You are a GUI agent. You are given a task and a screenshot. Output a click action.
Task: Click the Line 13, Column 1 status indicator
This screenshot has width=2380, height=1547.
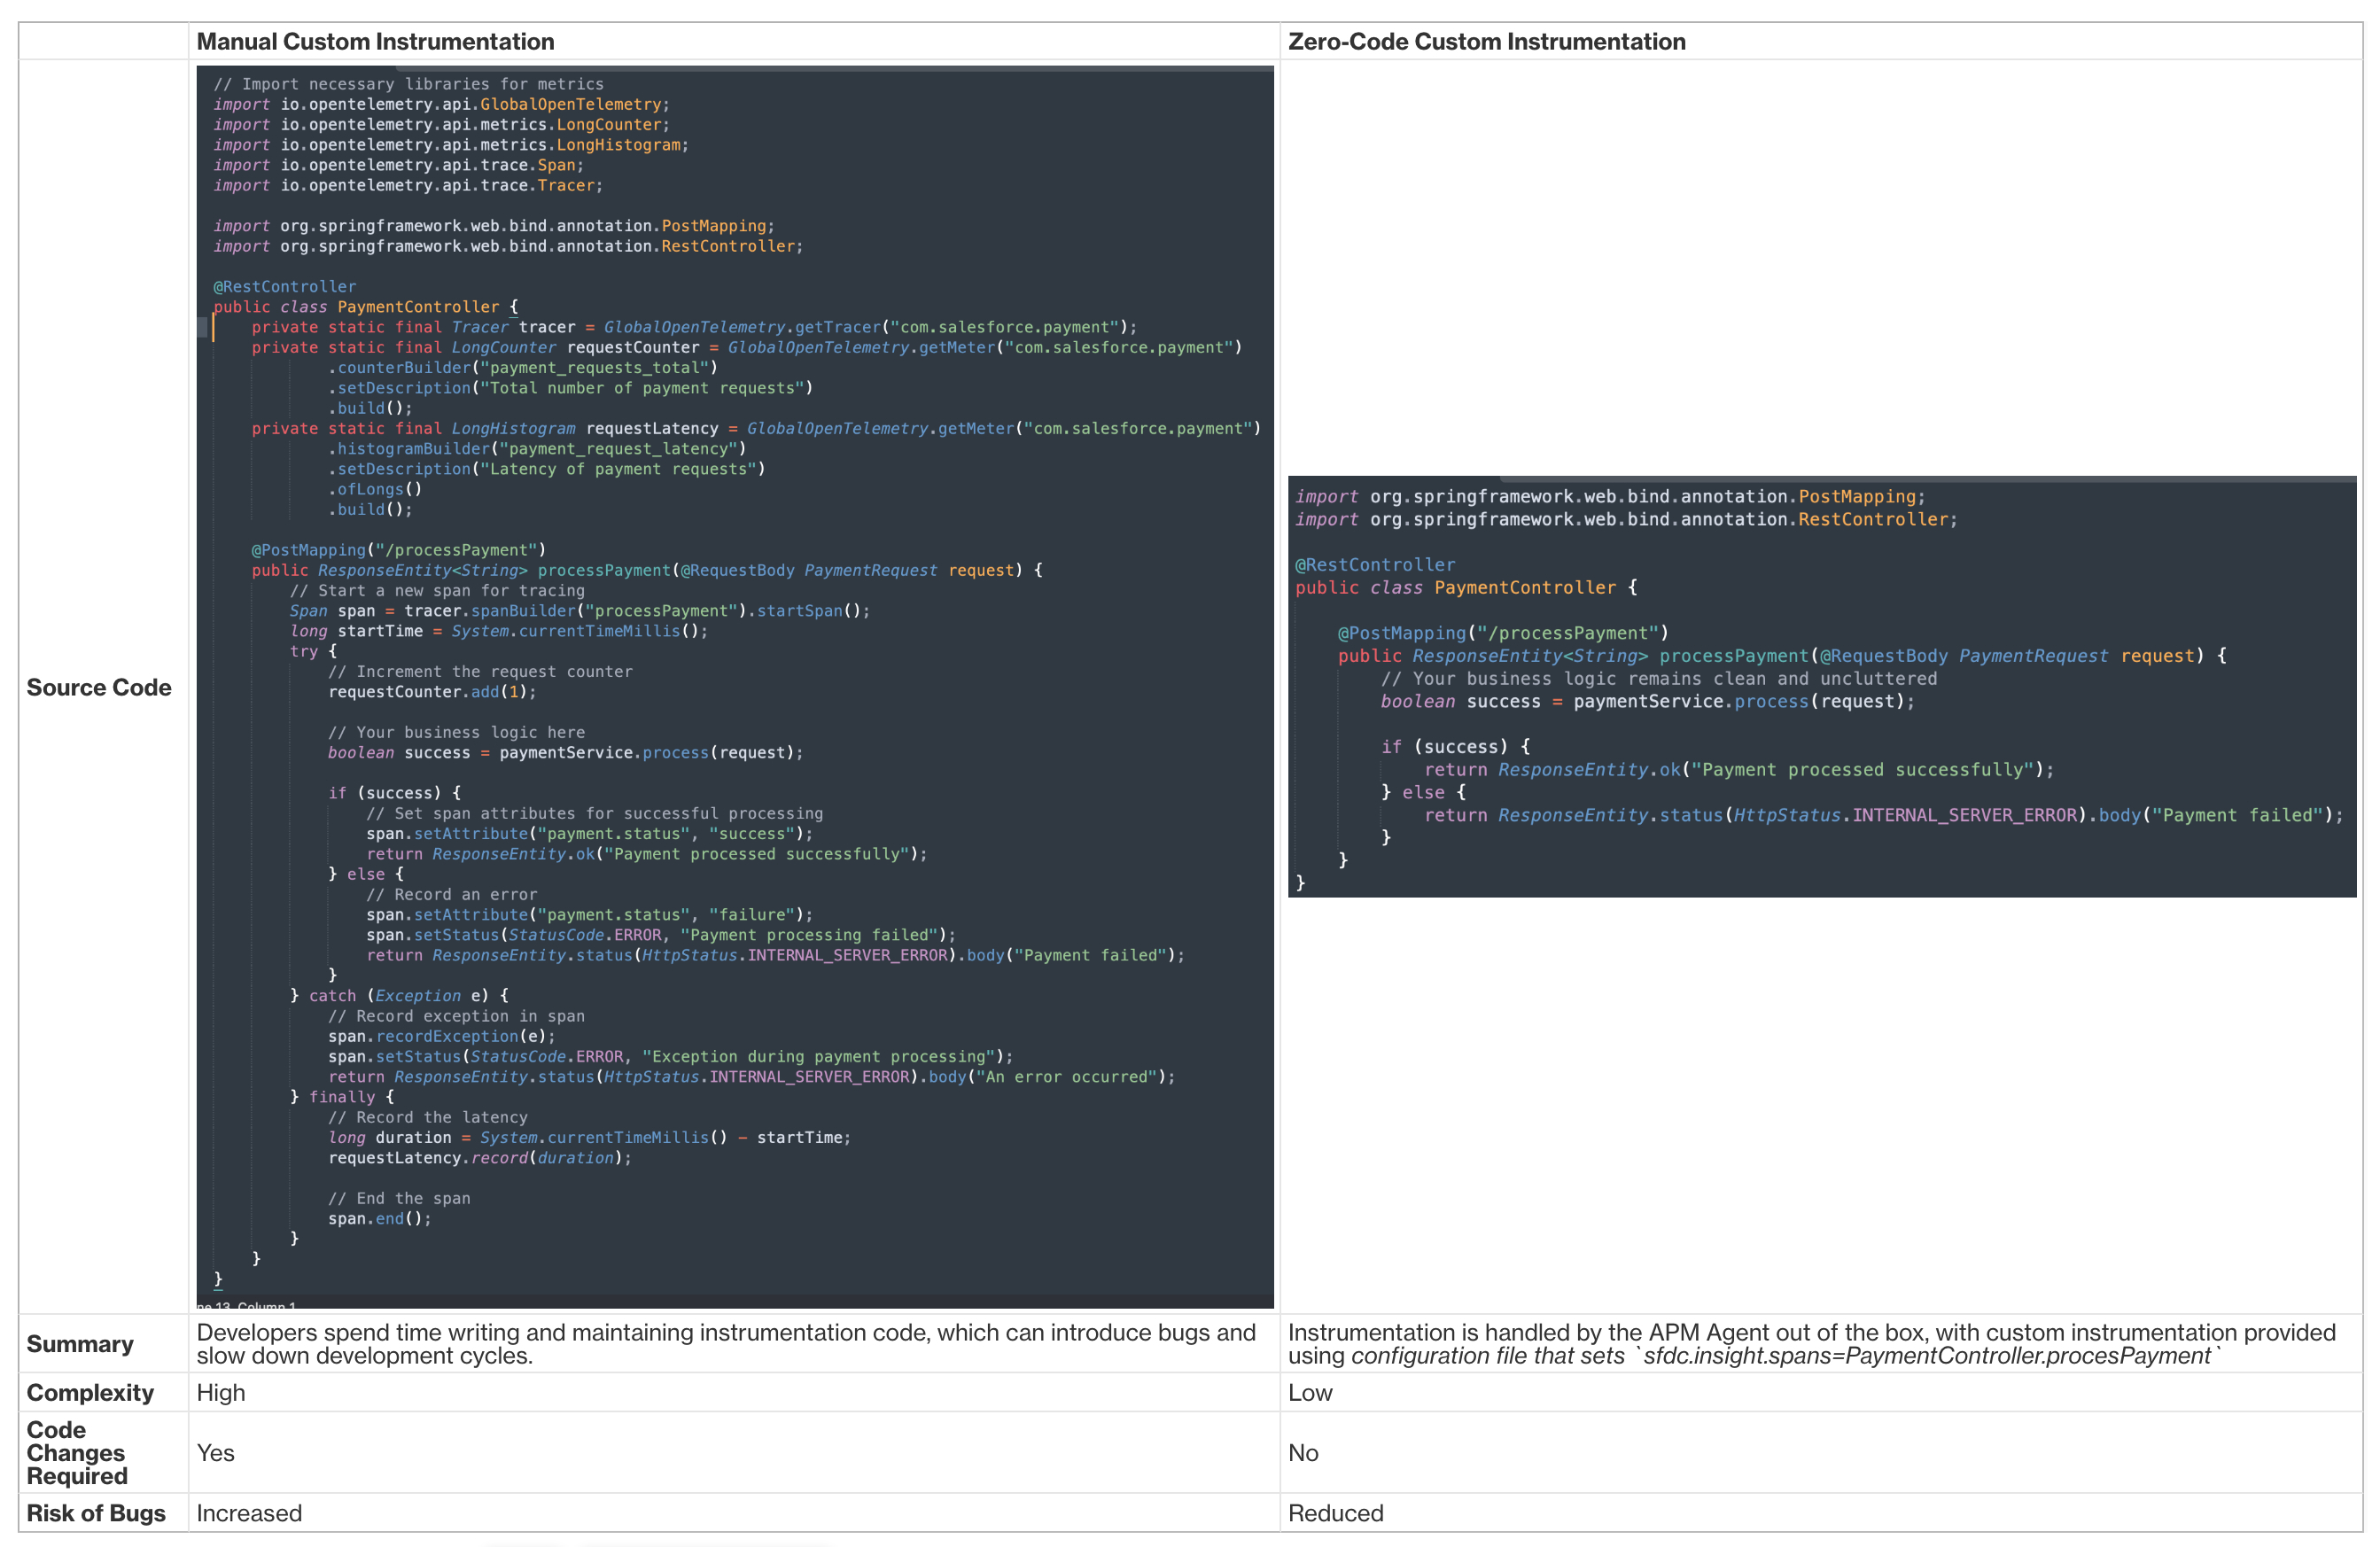[x=245, y=1306]
